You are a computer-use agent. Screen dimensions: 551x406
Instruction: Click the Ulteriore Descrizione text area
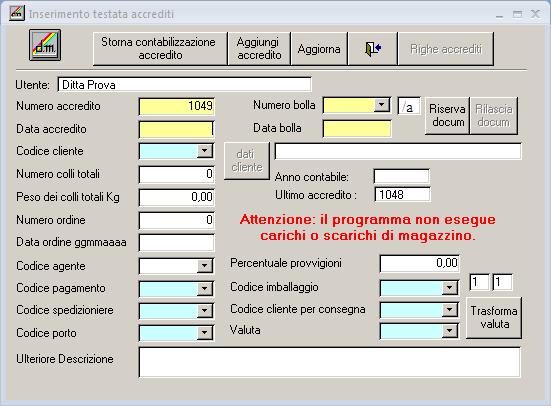coord(330,362)
